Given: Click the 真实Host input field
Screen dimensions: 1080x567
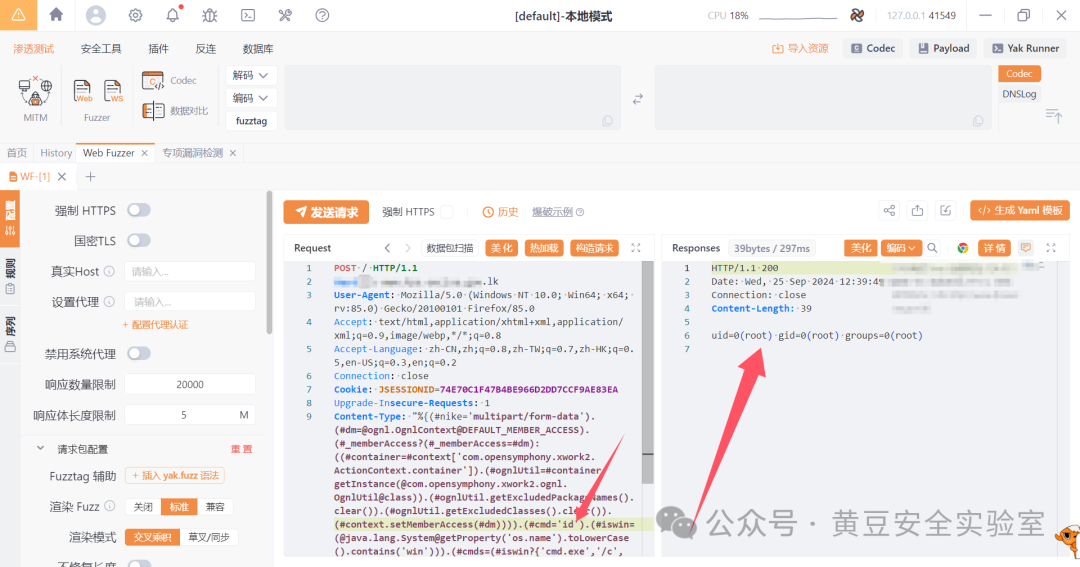Looking at the screenshot, I should pyautogui.click(x=190, y=271).
